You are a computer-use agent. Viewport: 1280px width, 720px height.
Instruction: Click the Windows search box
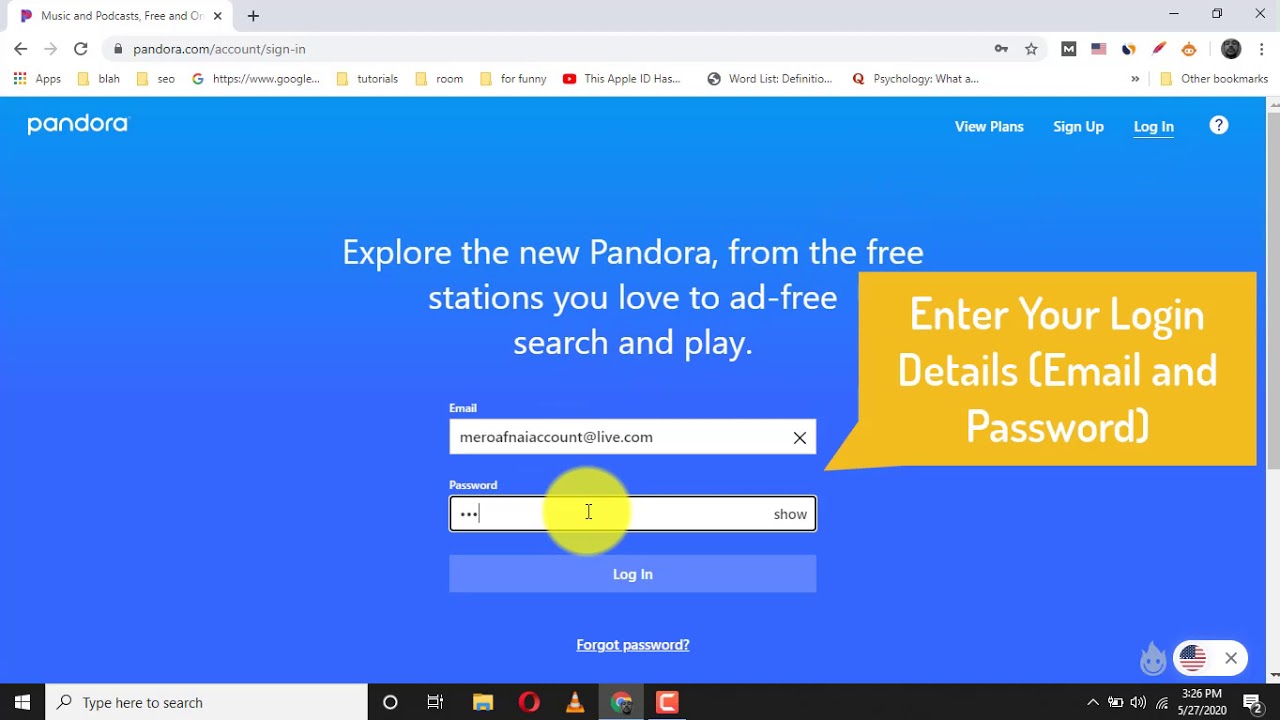pos(207,702)
